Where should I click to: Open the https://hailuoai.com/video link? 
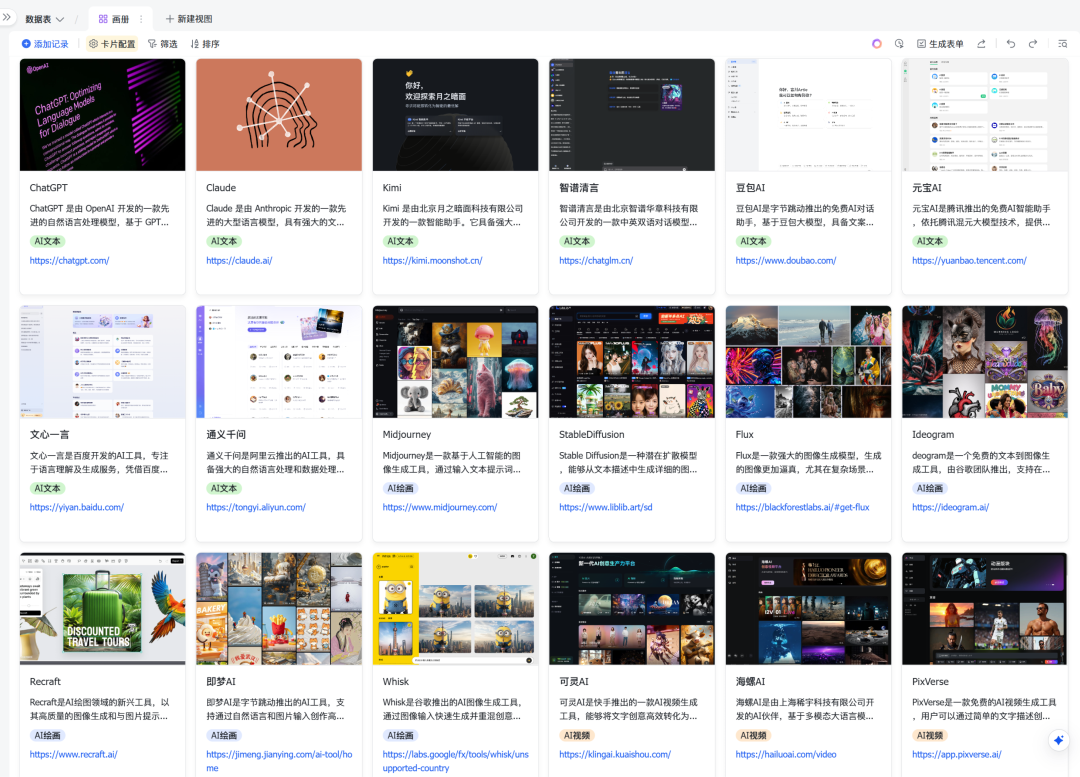[x=786, y=754]
